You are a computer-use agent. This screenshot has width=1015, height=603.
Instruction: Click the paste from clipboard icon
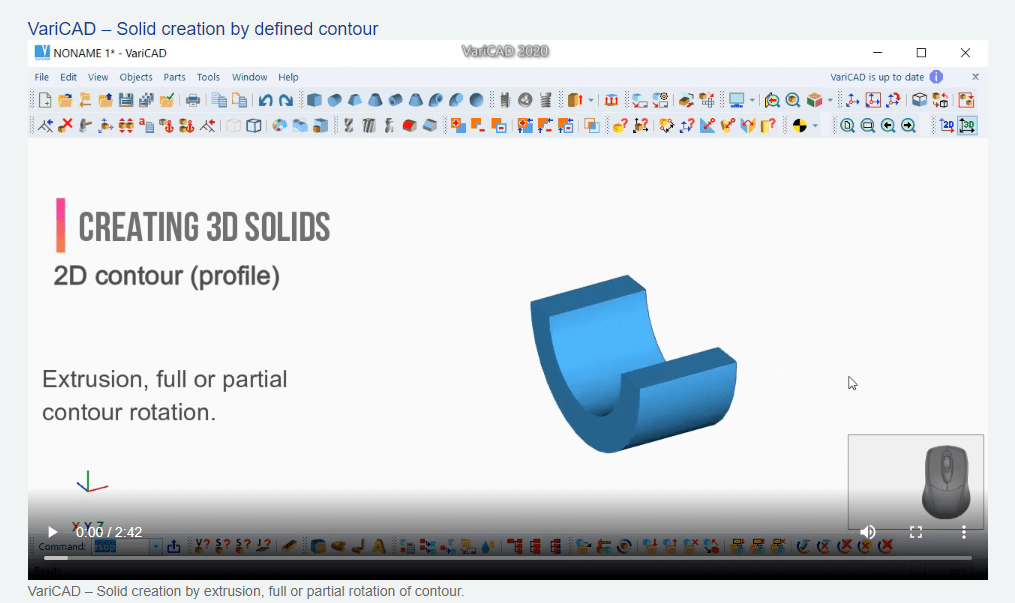[240, 100]
